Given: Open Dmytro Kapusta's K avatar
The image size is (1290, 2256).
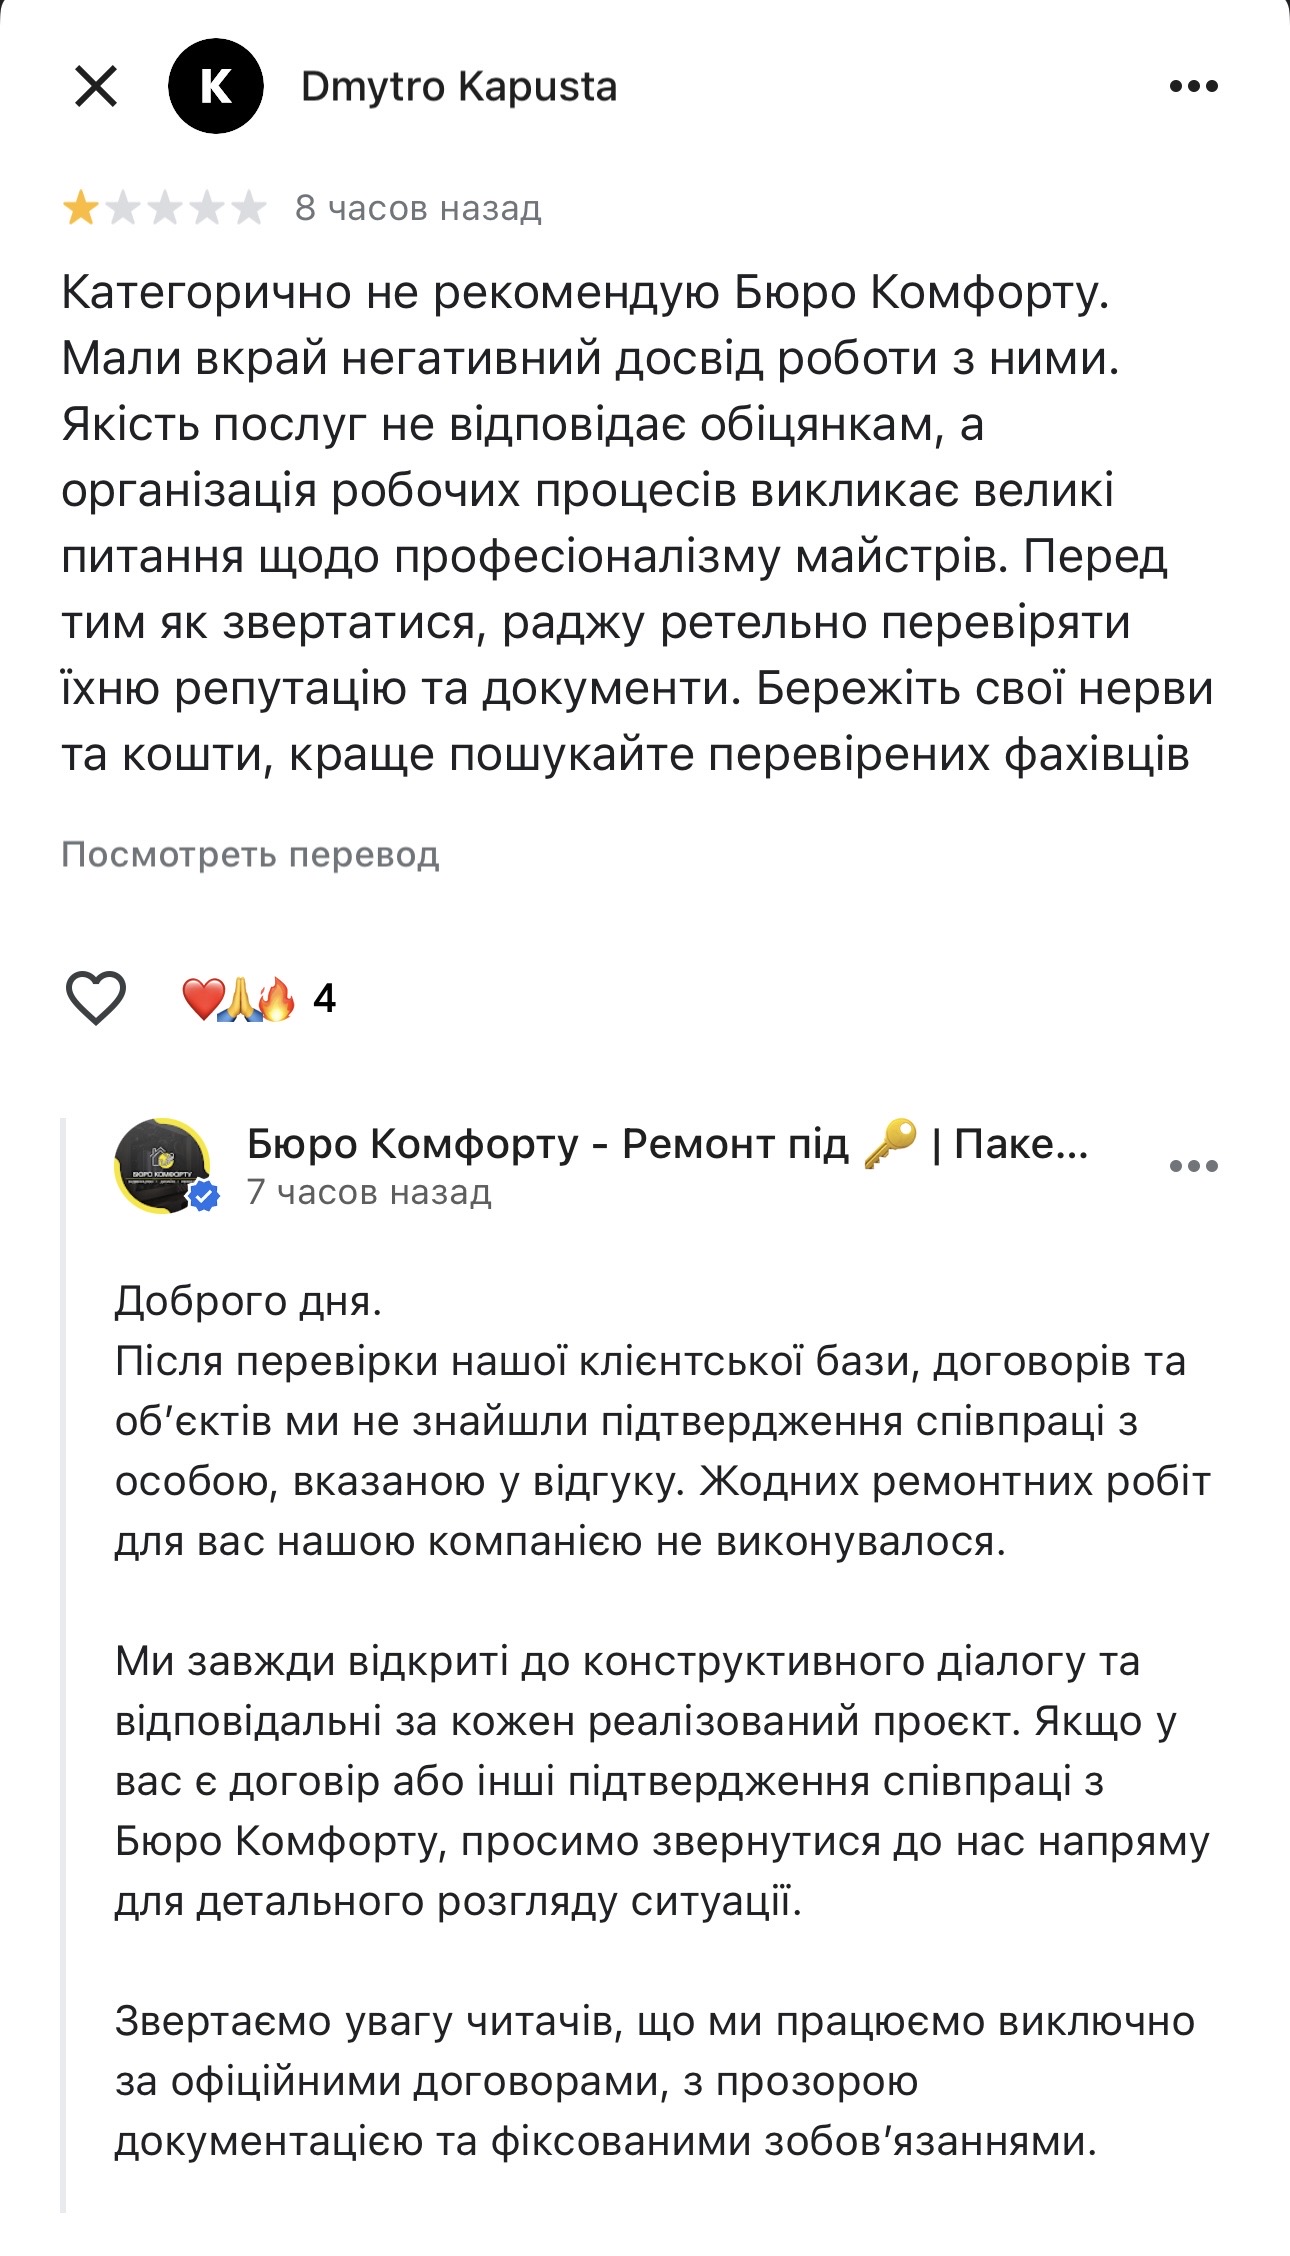Looking at the screenshot, I should 215,87.
